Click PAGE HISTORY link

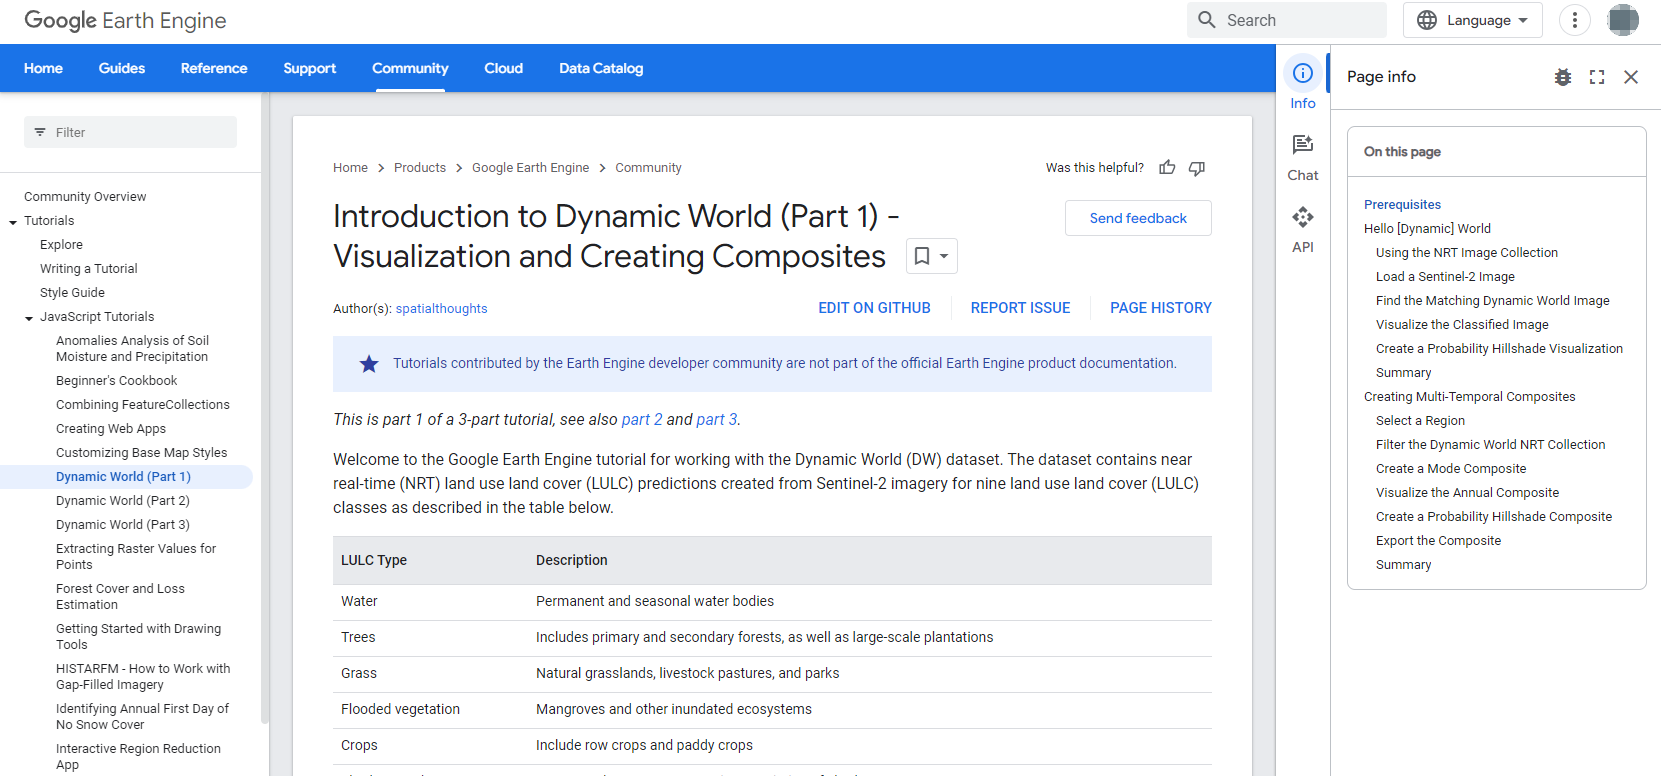tap(1161, 308)
